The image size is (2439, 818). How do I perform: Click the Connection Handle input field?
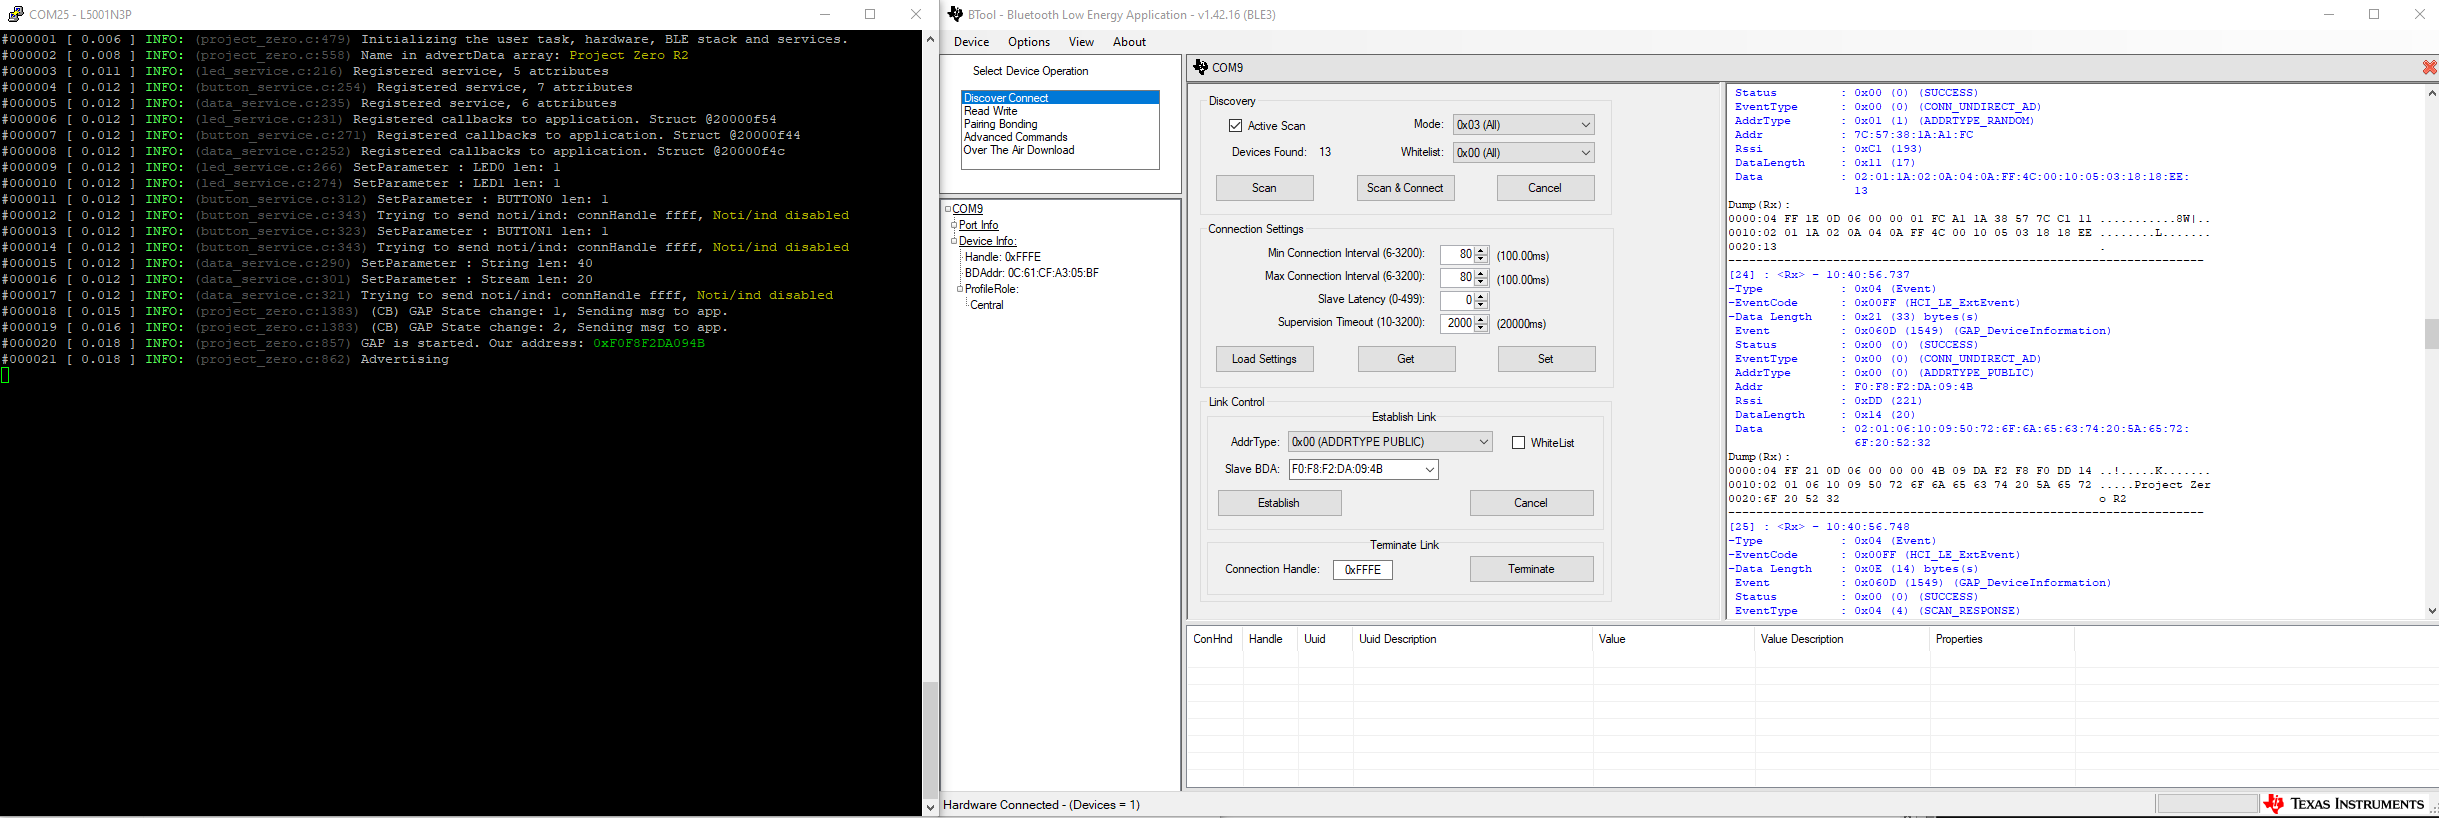tap(1362, 570)
